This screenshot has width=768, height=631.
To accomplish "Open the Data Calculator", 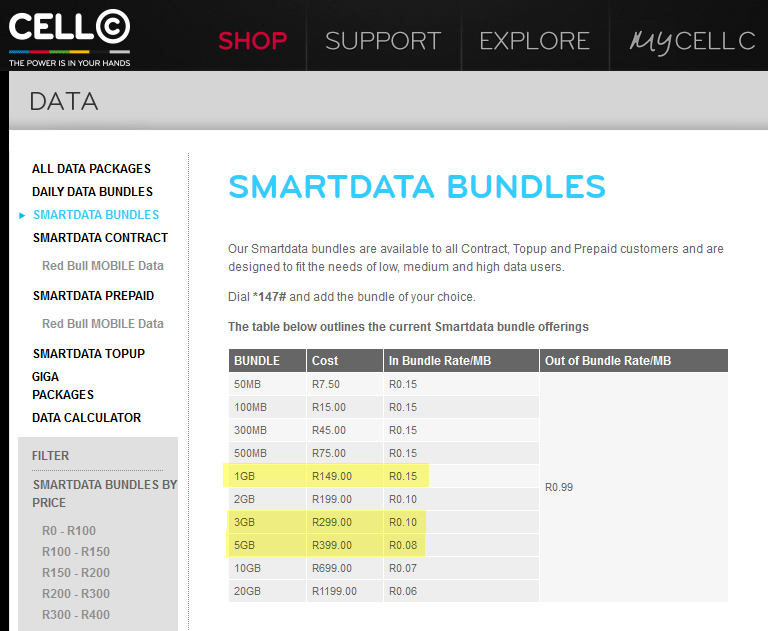I will click(87, 417).
